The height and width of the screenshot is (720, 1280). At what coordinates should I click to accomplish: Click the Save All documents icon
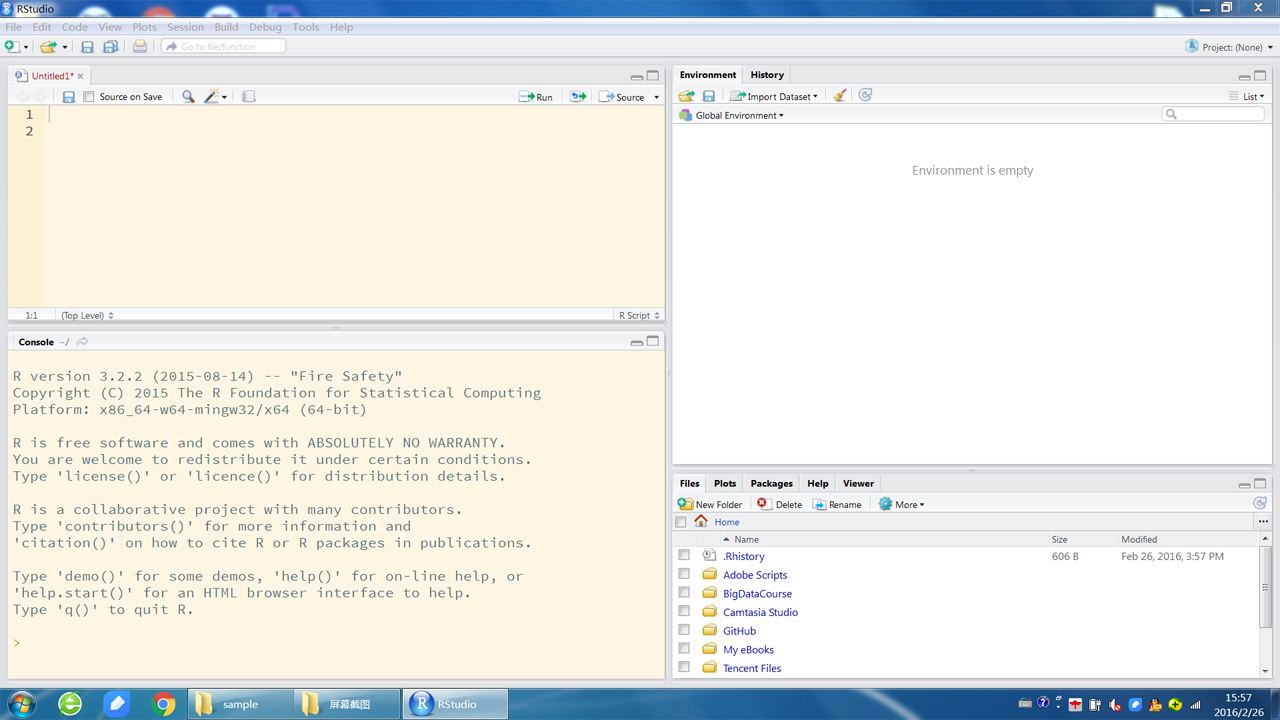110,46
